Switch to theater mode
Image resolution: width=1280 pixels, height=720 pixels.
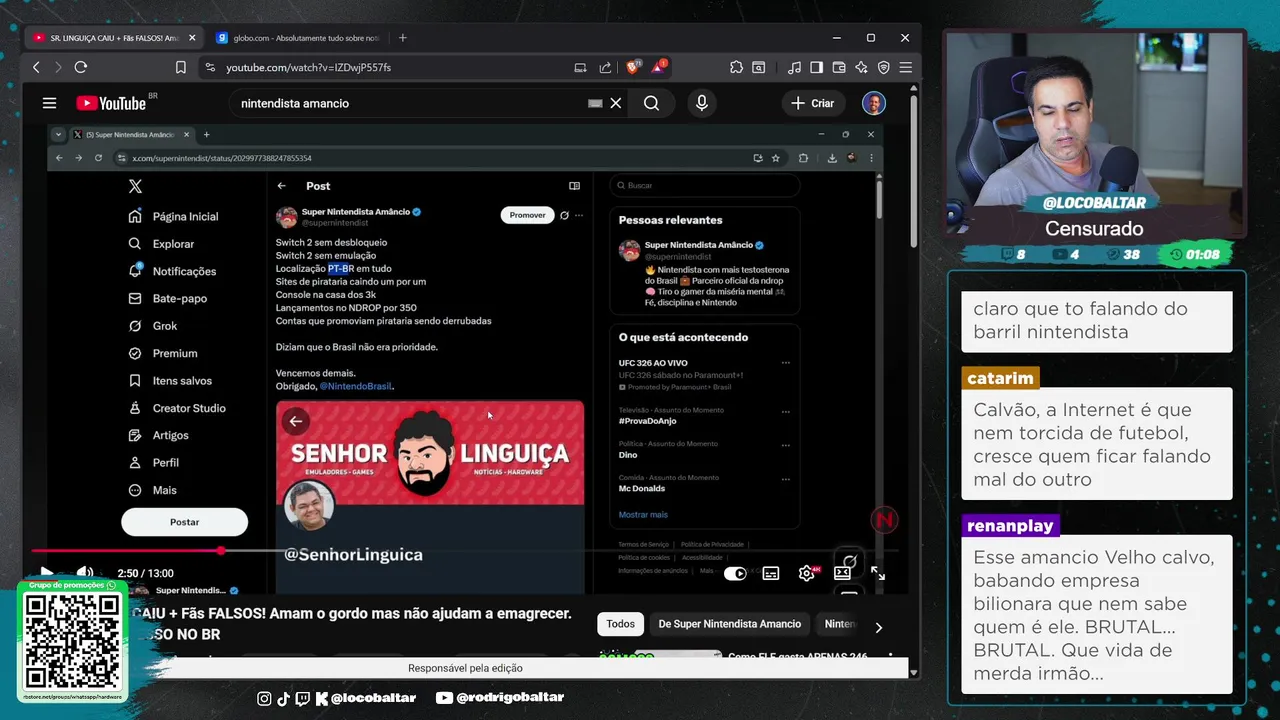tap(842, 573)
